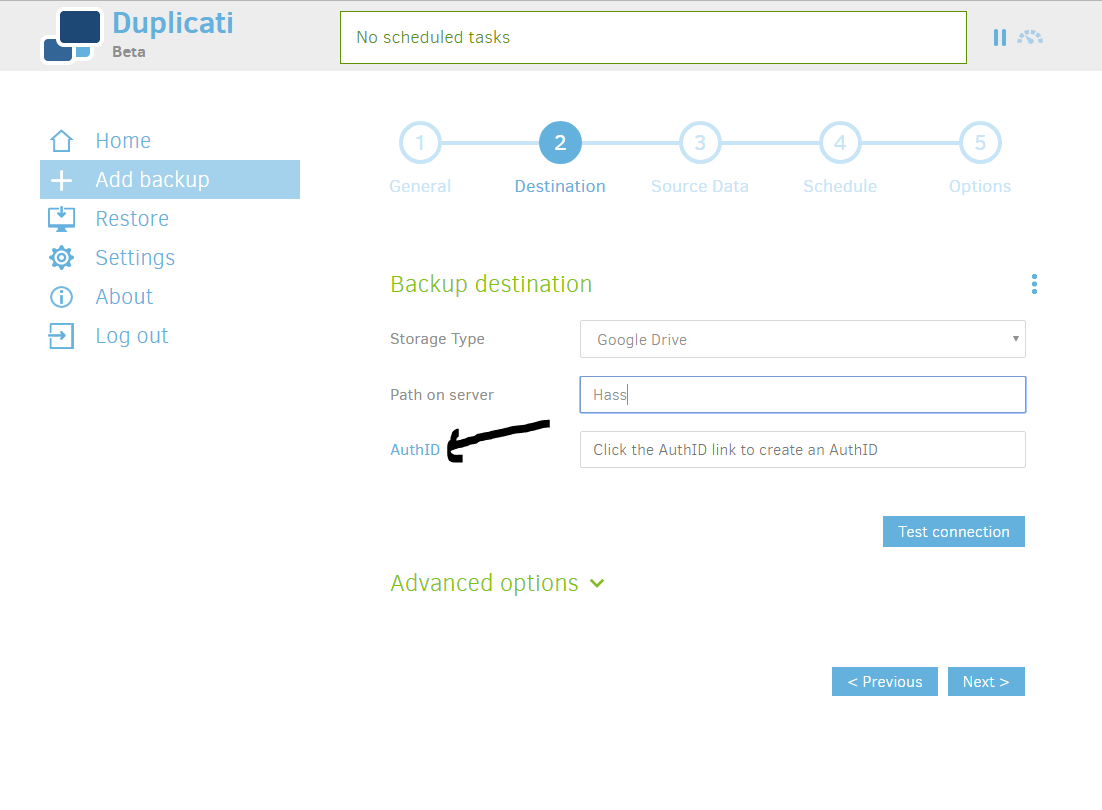The width and height of the screenshot is (1102, 810).
Task: Click the Duplicati logo icon
Action: click(x=72, y=35)
